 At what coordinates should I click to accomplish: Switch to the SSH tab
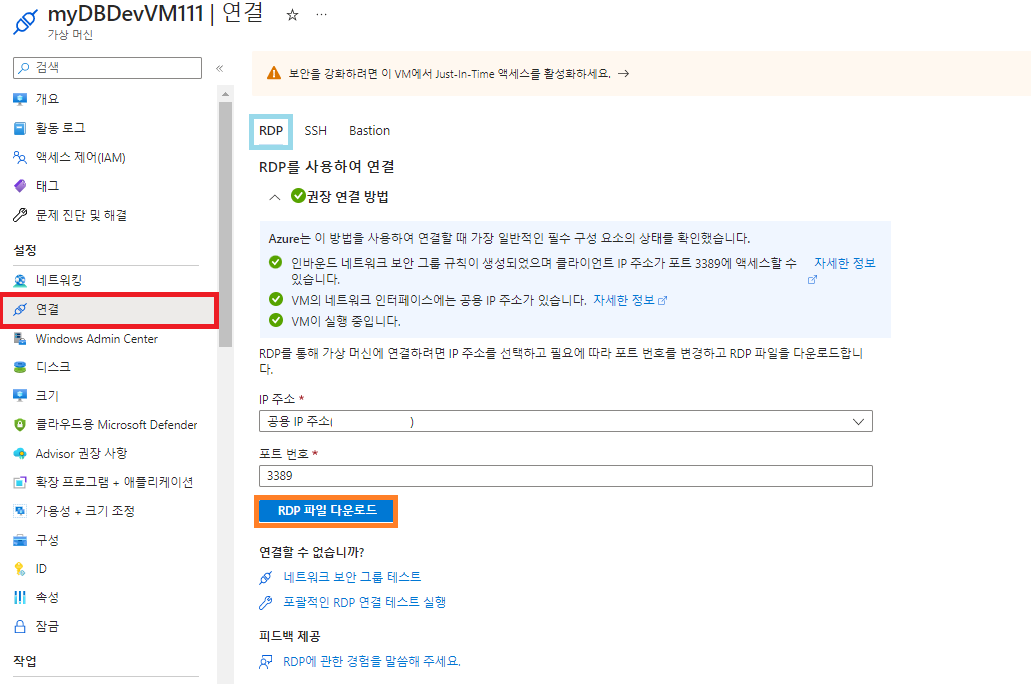click(316, 131)
